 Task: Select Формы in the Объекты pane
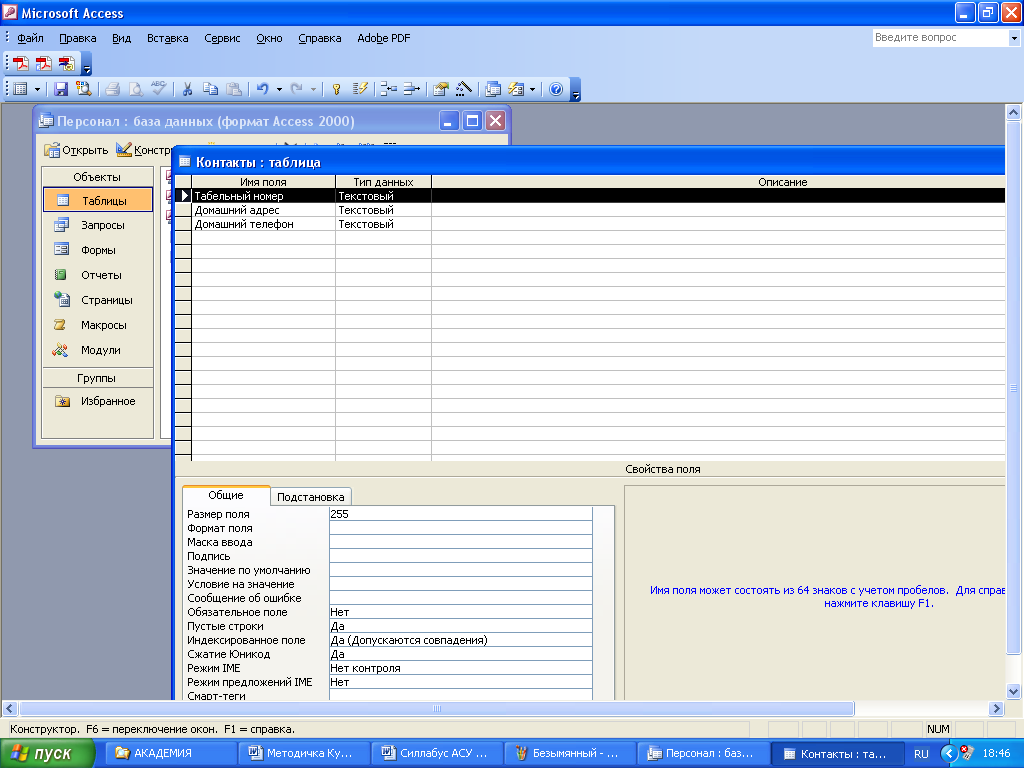pos(98,250)
